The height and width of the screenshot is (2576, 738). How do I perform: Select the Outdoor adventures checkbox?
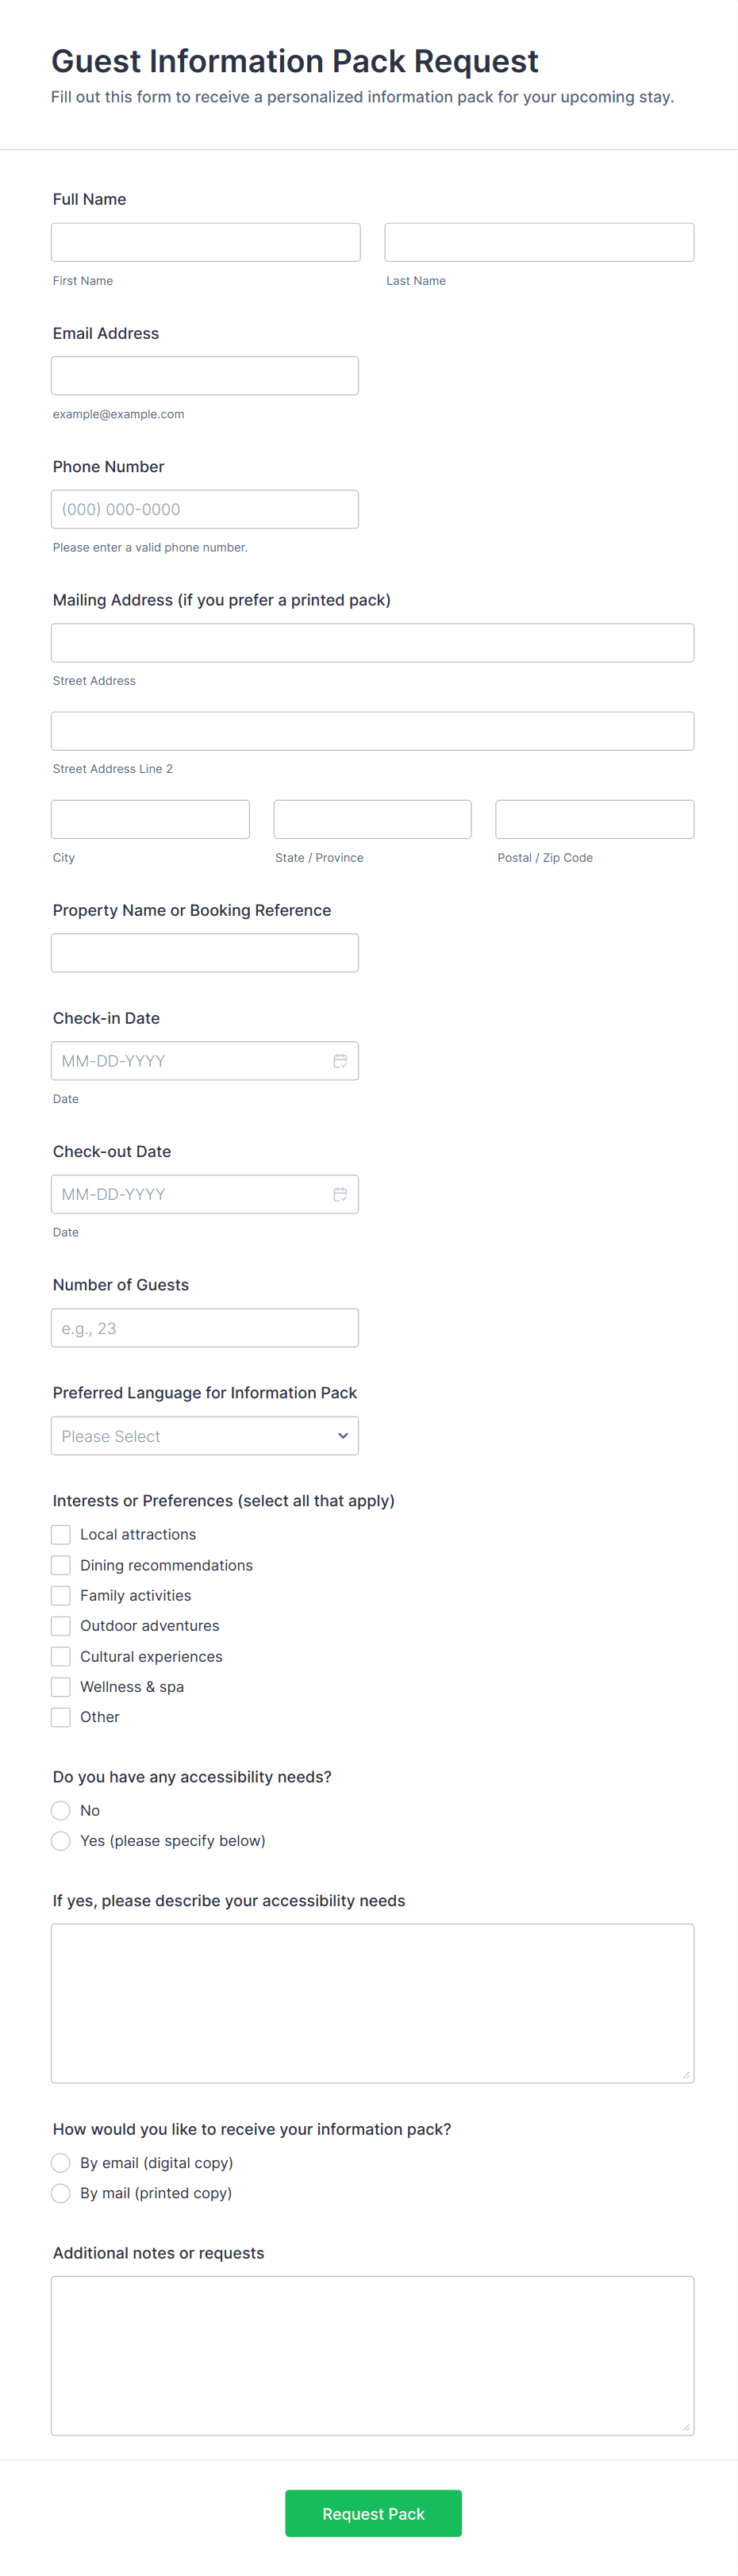tap(61, 1625)
